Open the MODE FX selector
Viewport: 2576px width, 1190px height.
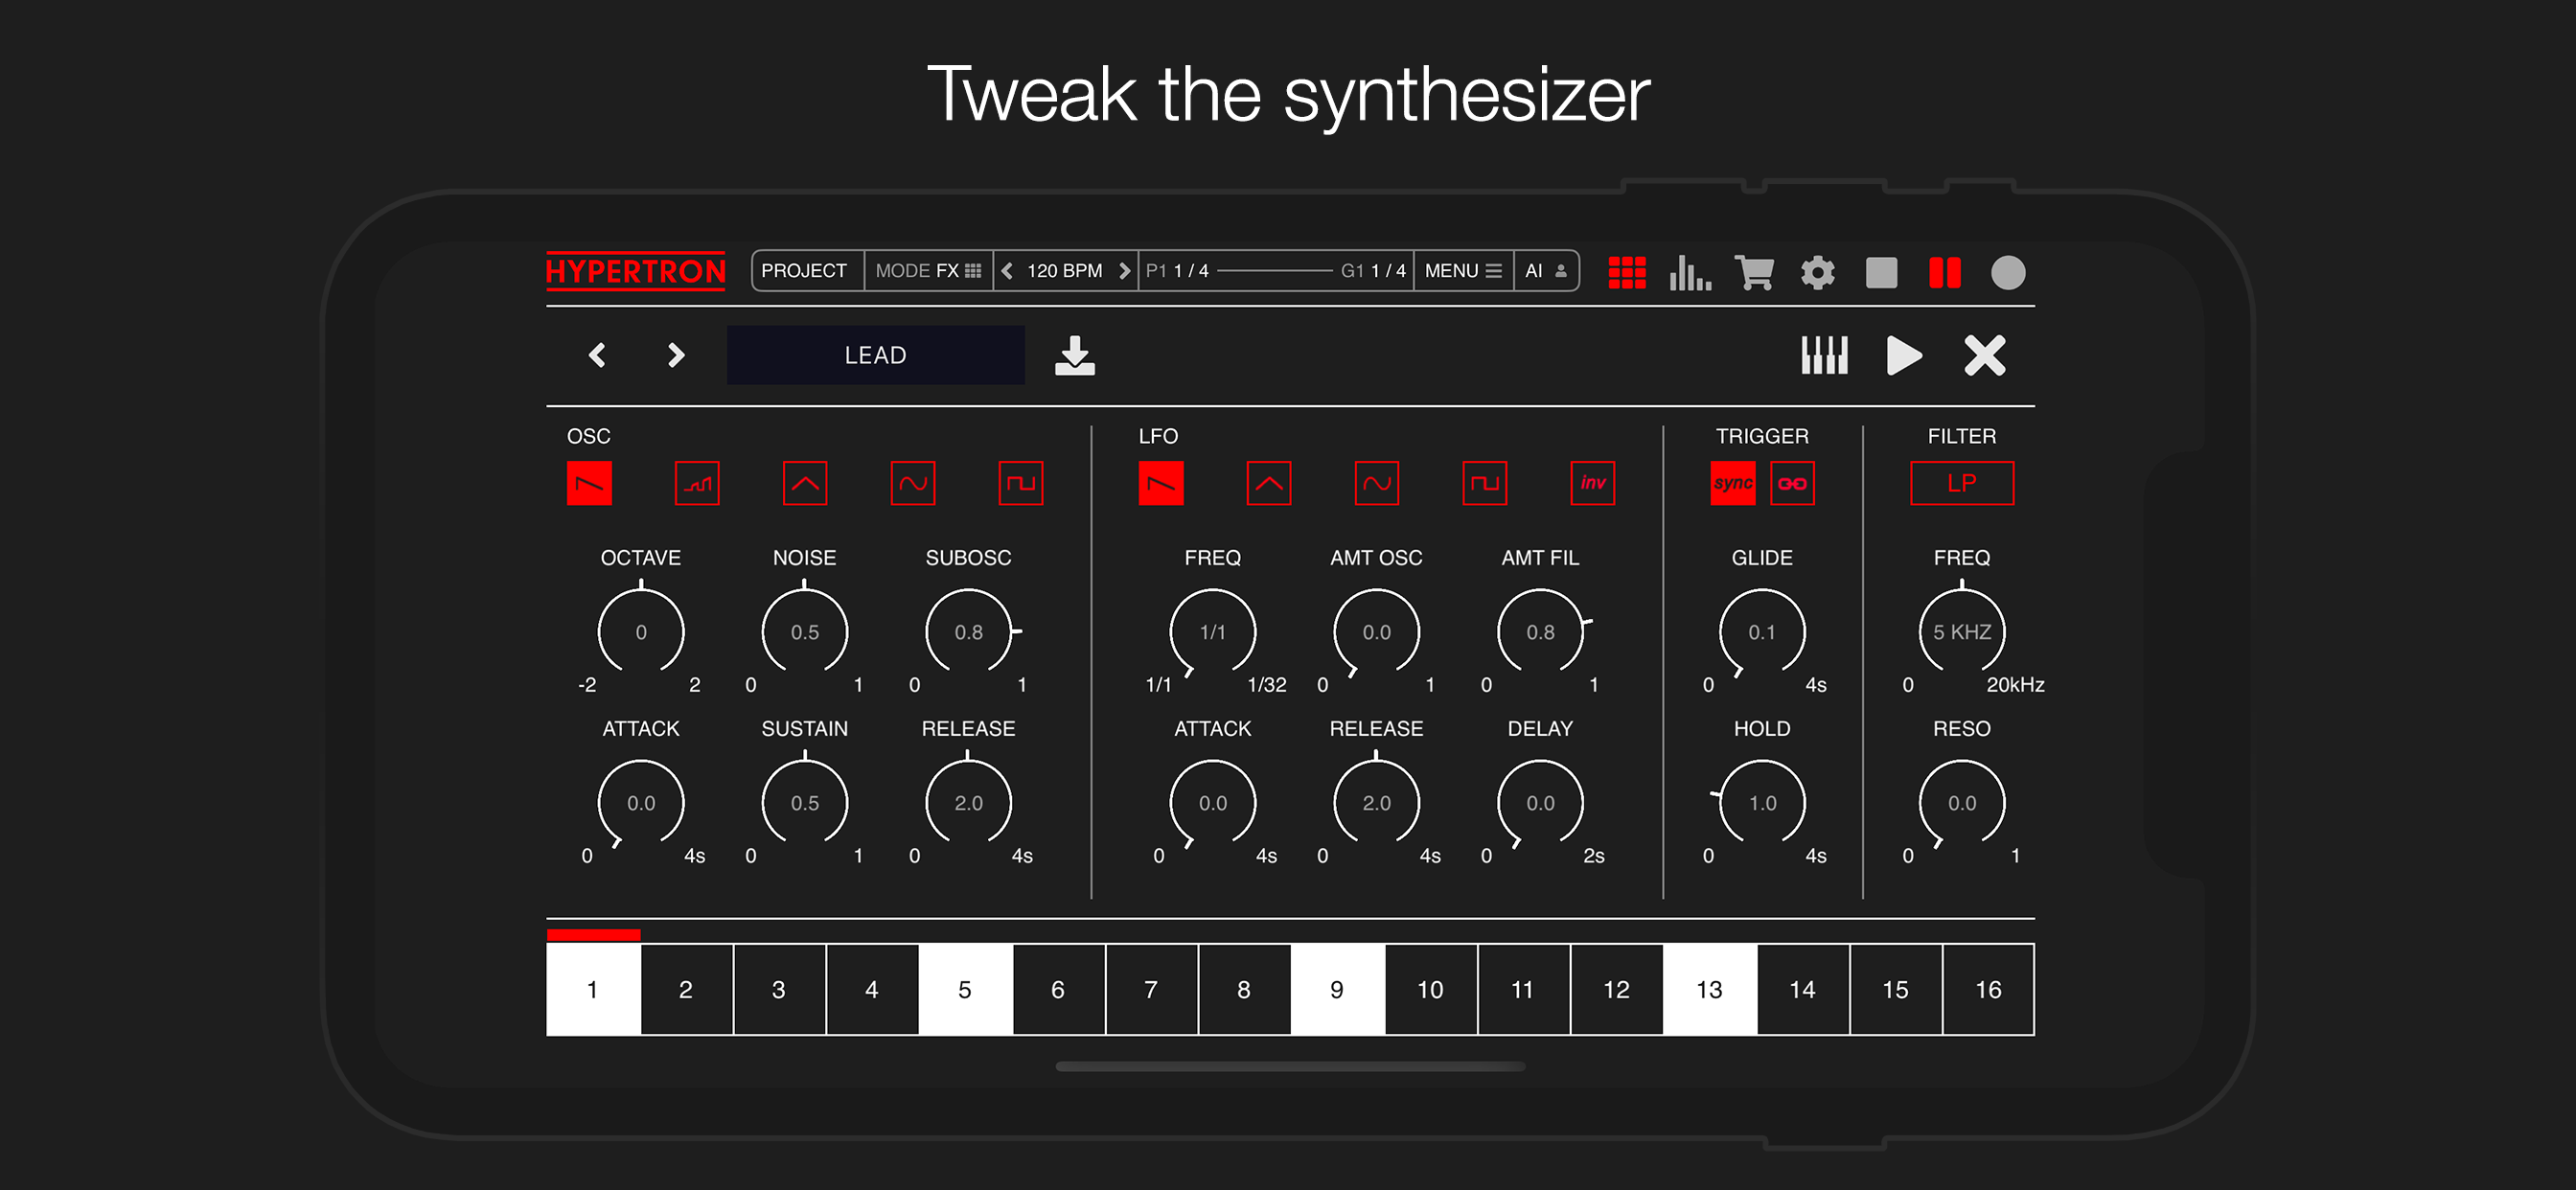click(x=928, y=271)
